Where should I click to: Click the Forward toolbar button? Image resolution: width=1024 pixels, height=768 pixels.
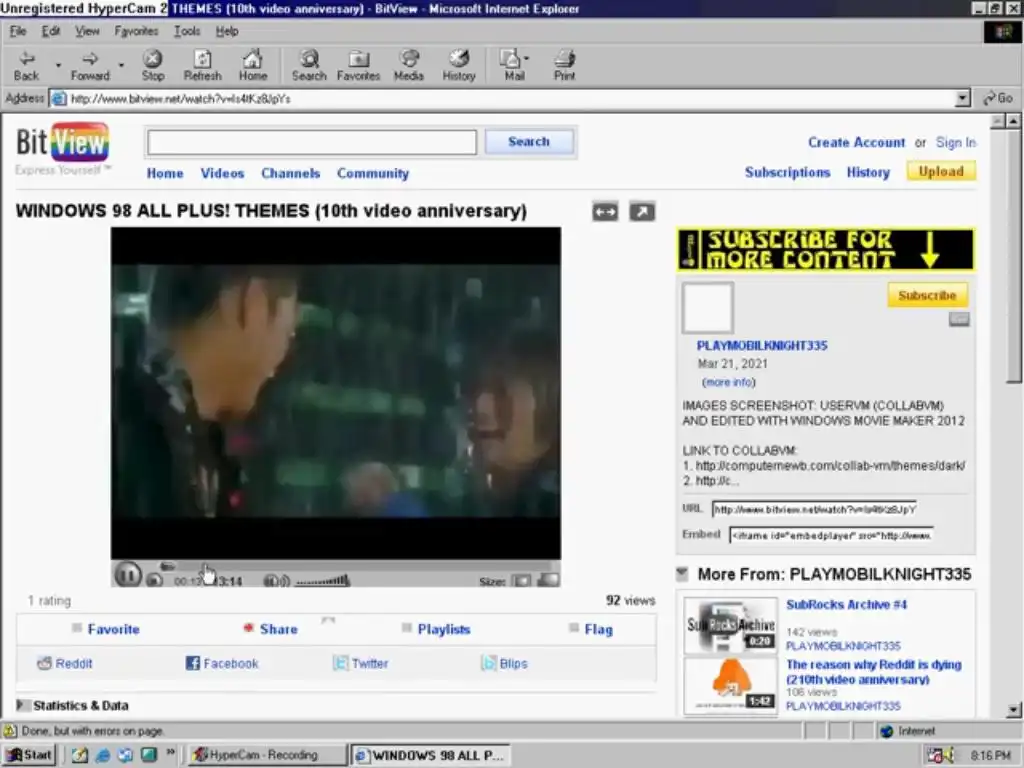pyautogui.click(x=90, y=66)
